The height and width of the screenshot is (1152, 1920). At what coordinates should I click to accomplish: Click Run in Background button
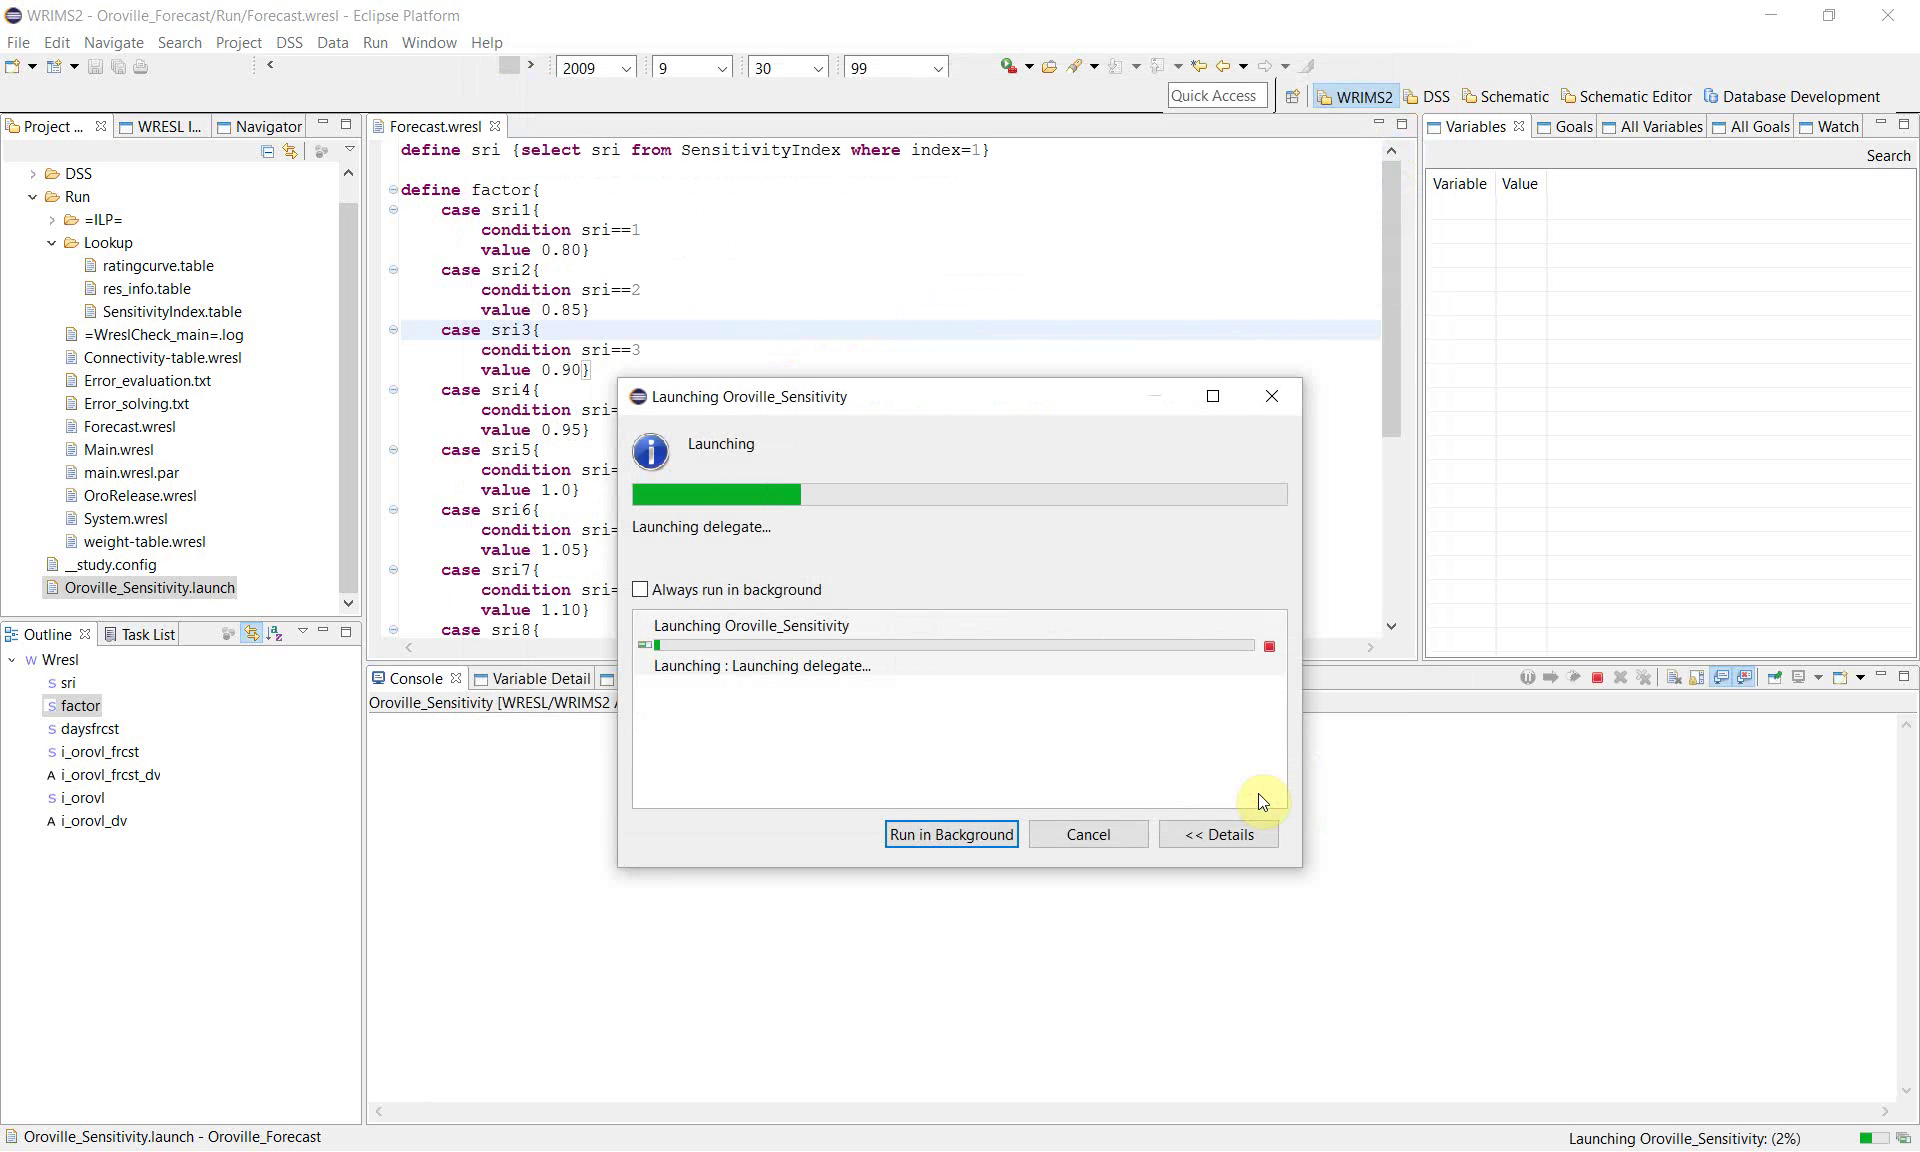coord(952,835)
